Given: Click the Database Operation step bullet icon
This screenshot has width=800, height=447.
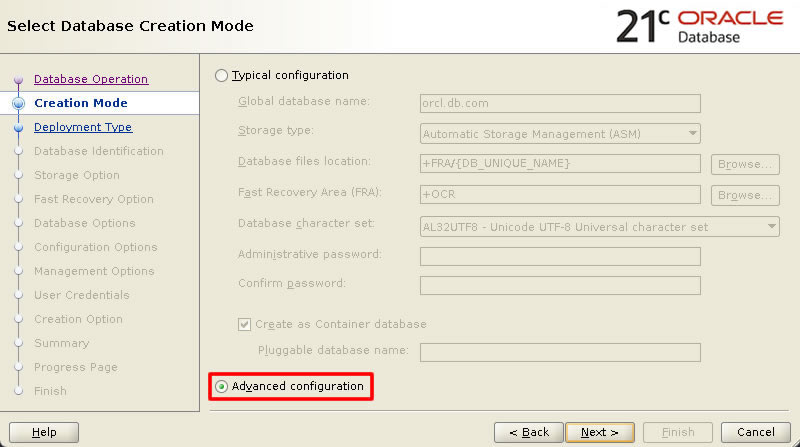Looking at the screenshot, I should point(18,79).
